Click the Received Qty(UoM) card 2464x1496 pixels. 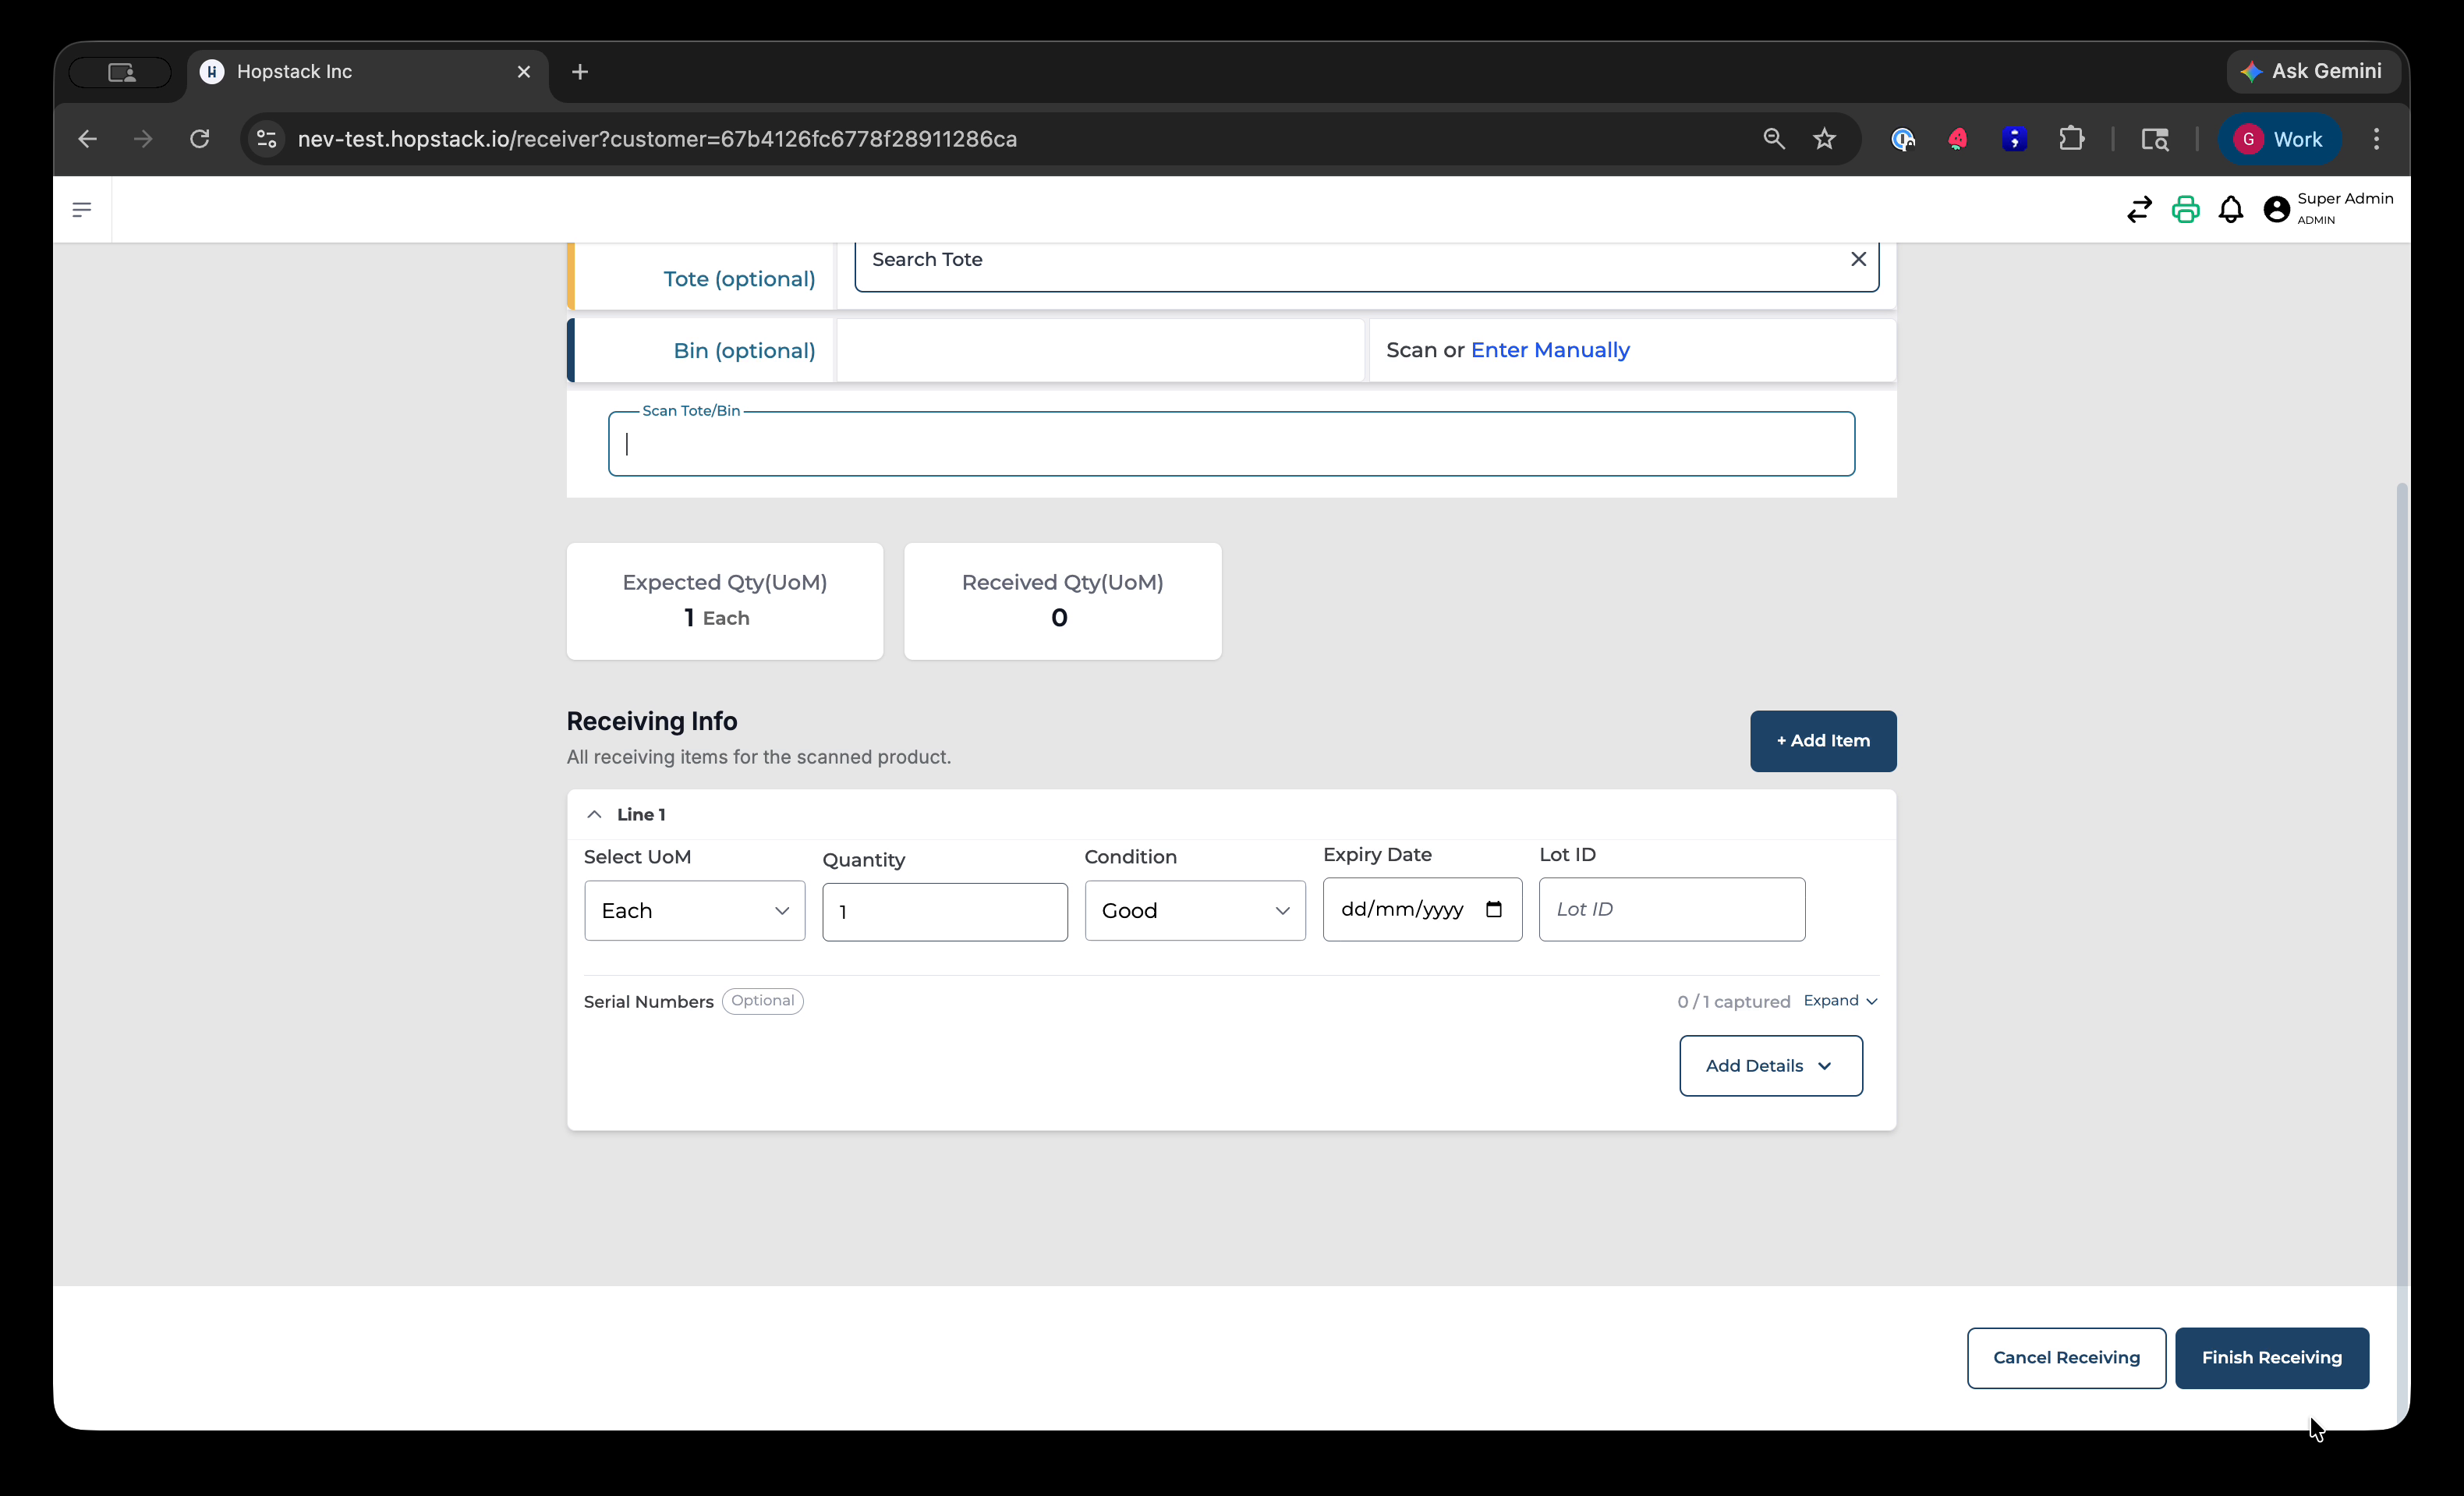coord(1062,601)
